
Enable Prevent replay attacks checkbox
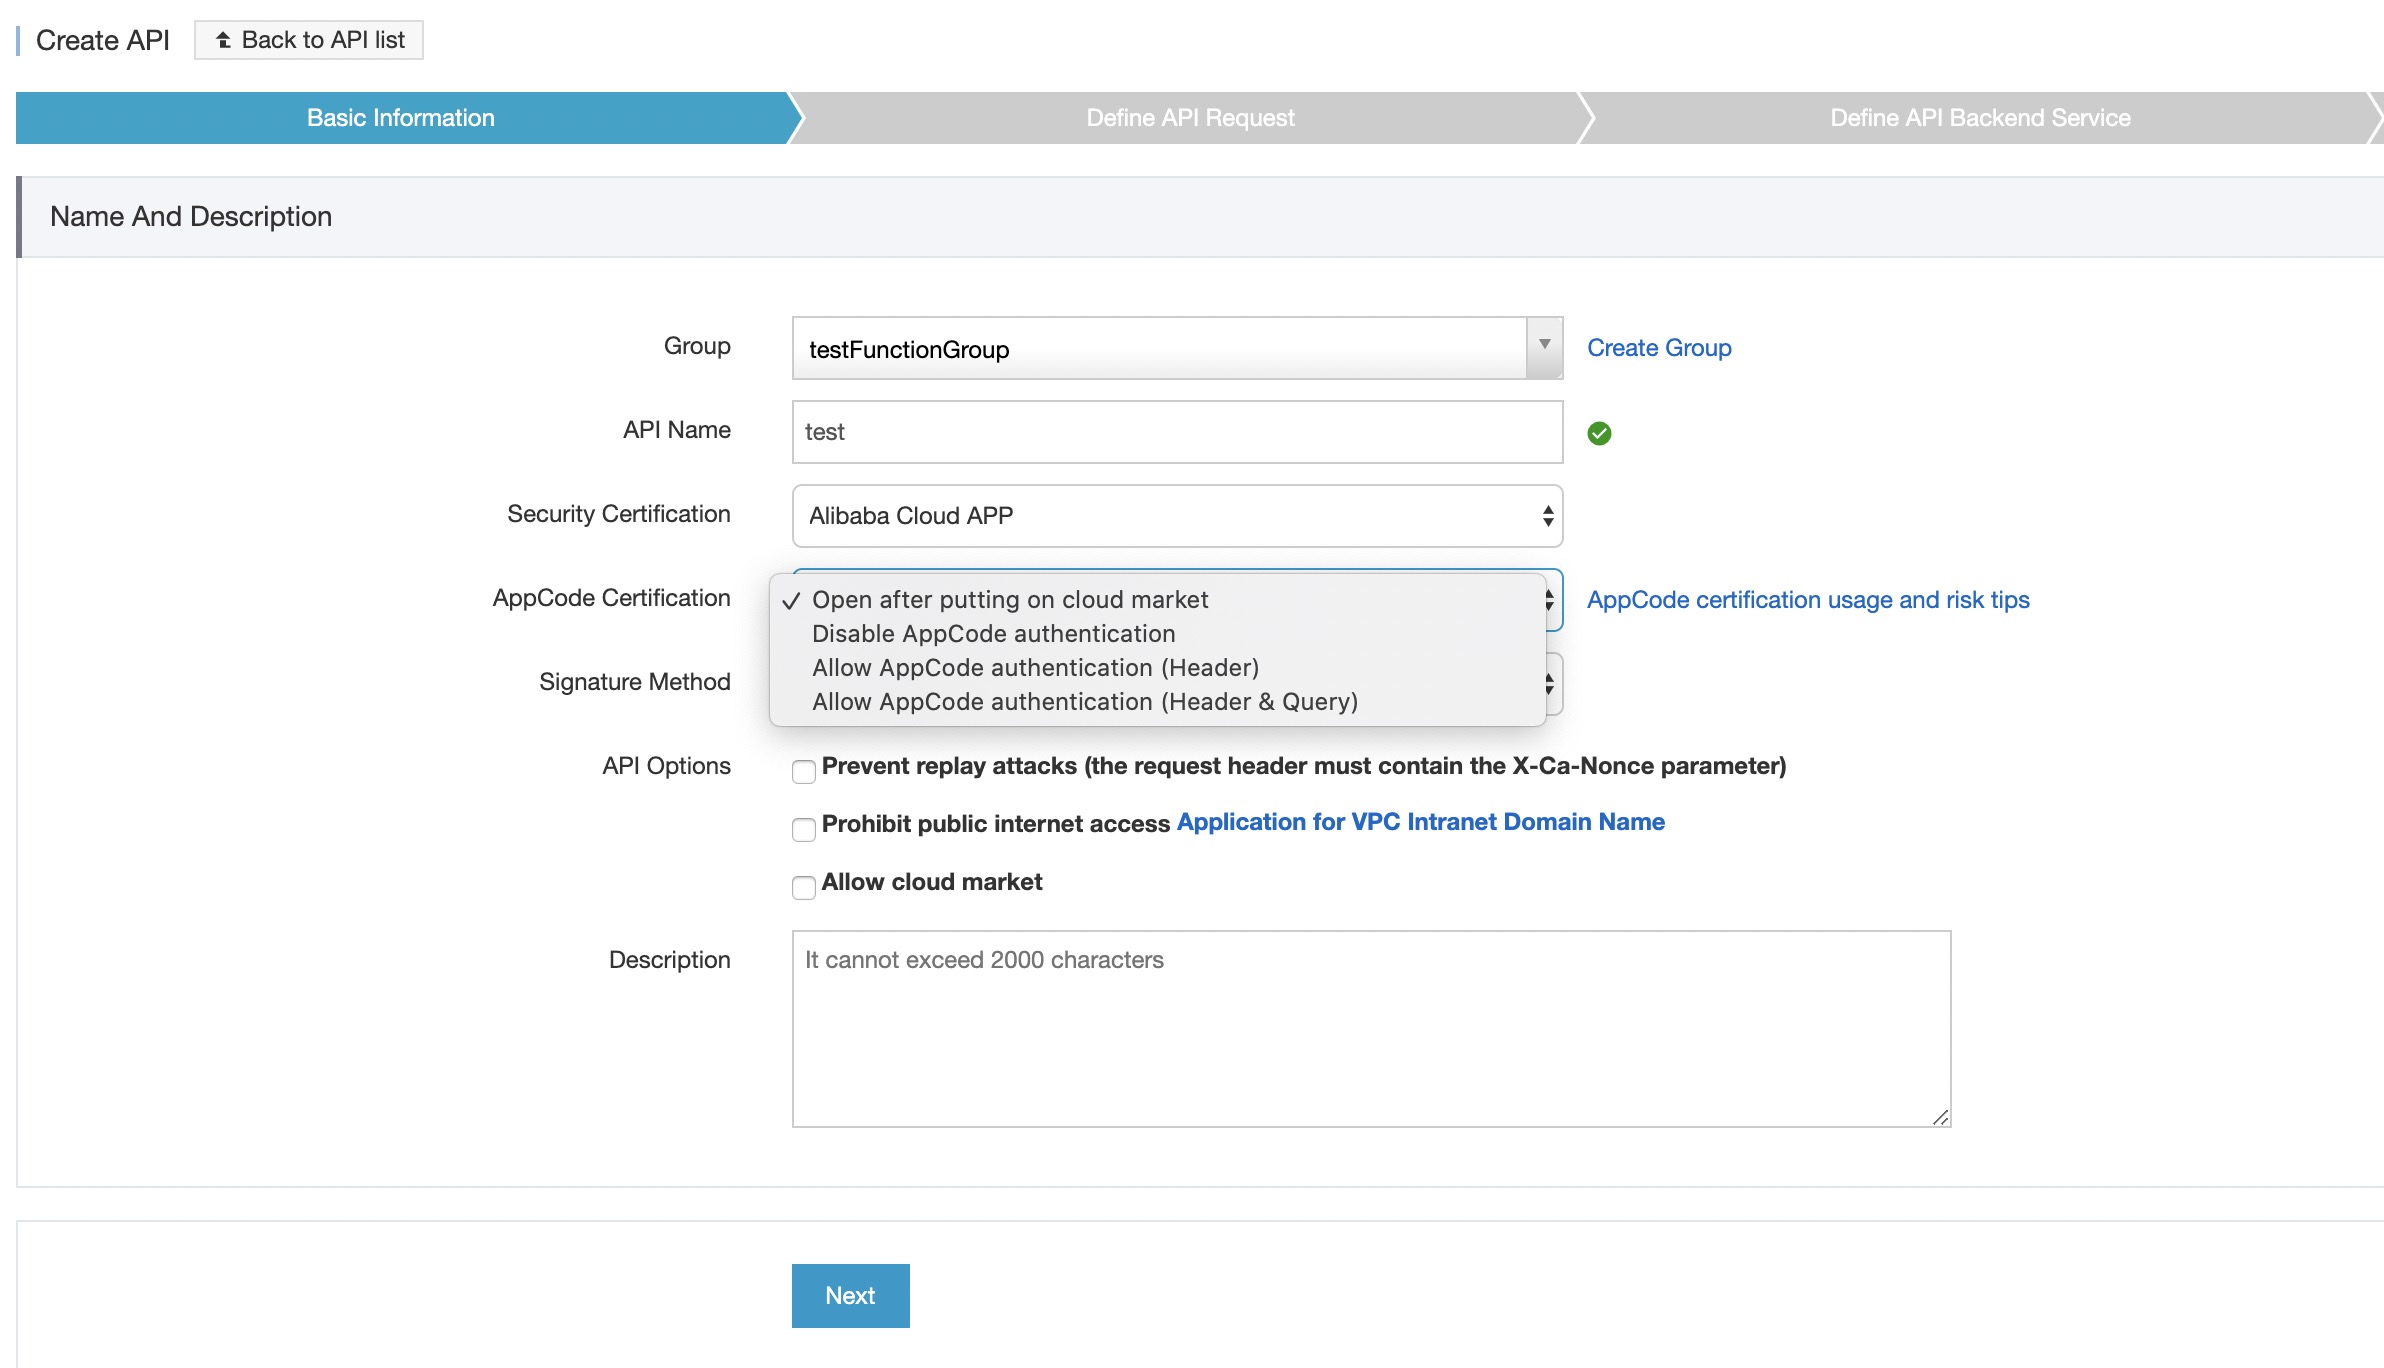click(x=804, y=771)
